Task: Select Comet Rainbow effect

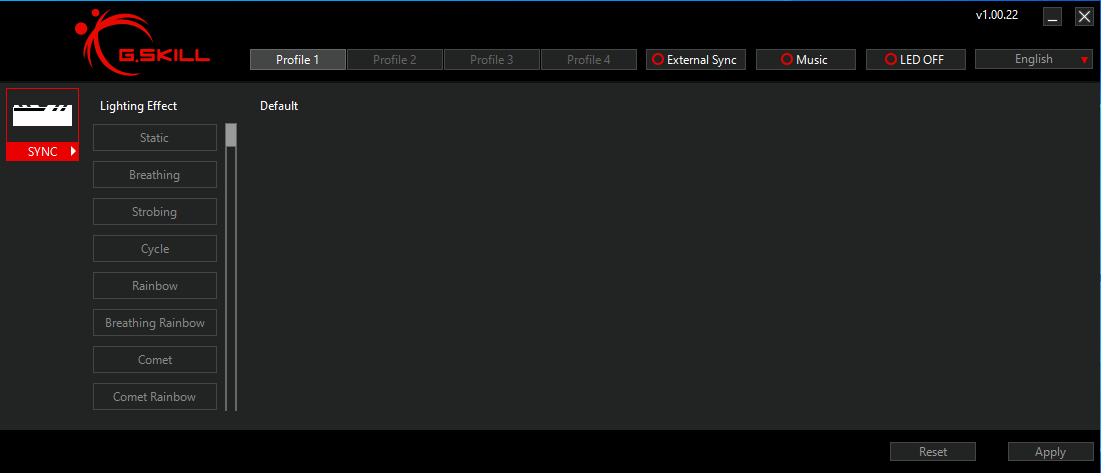Action: [x=155, y=397]
